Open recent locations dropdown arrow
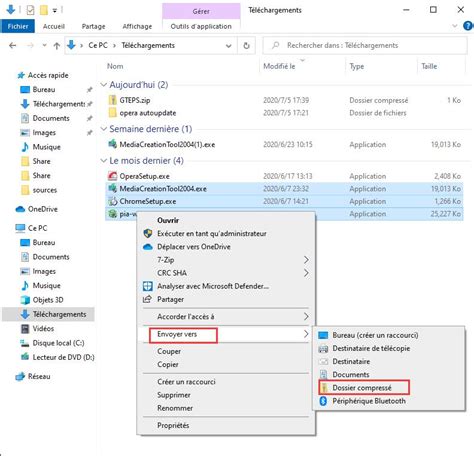Image resolution: width=474 pixels, height=456 pixels. (x=44, y=45)
